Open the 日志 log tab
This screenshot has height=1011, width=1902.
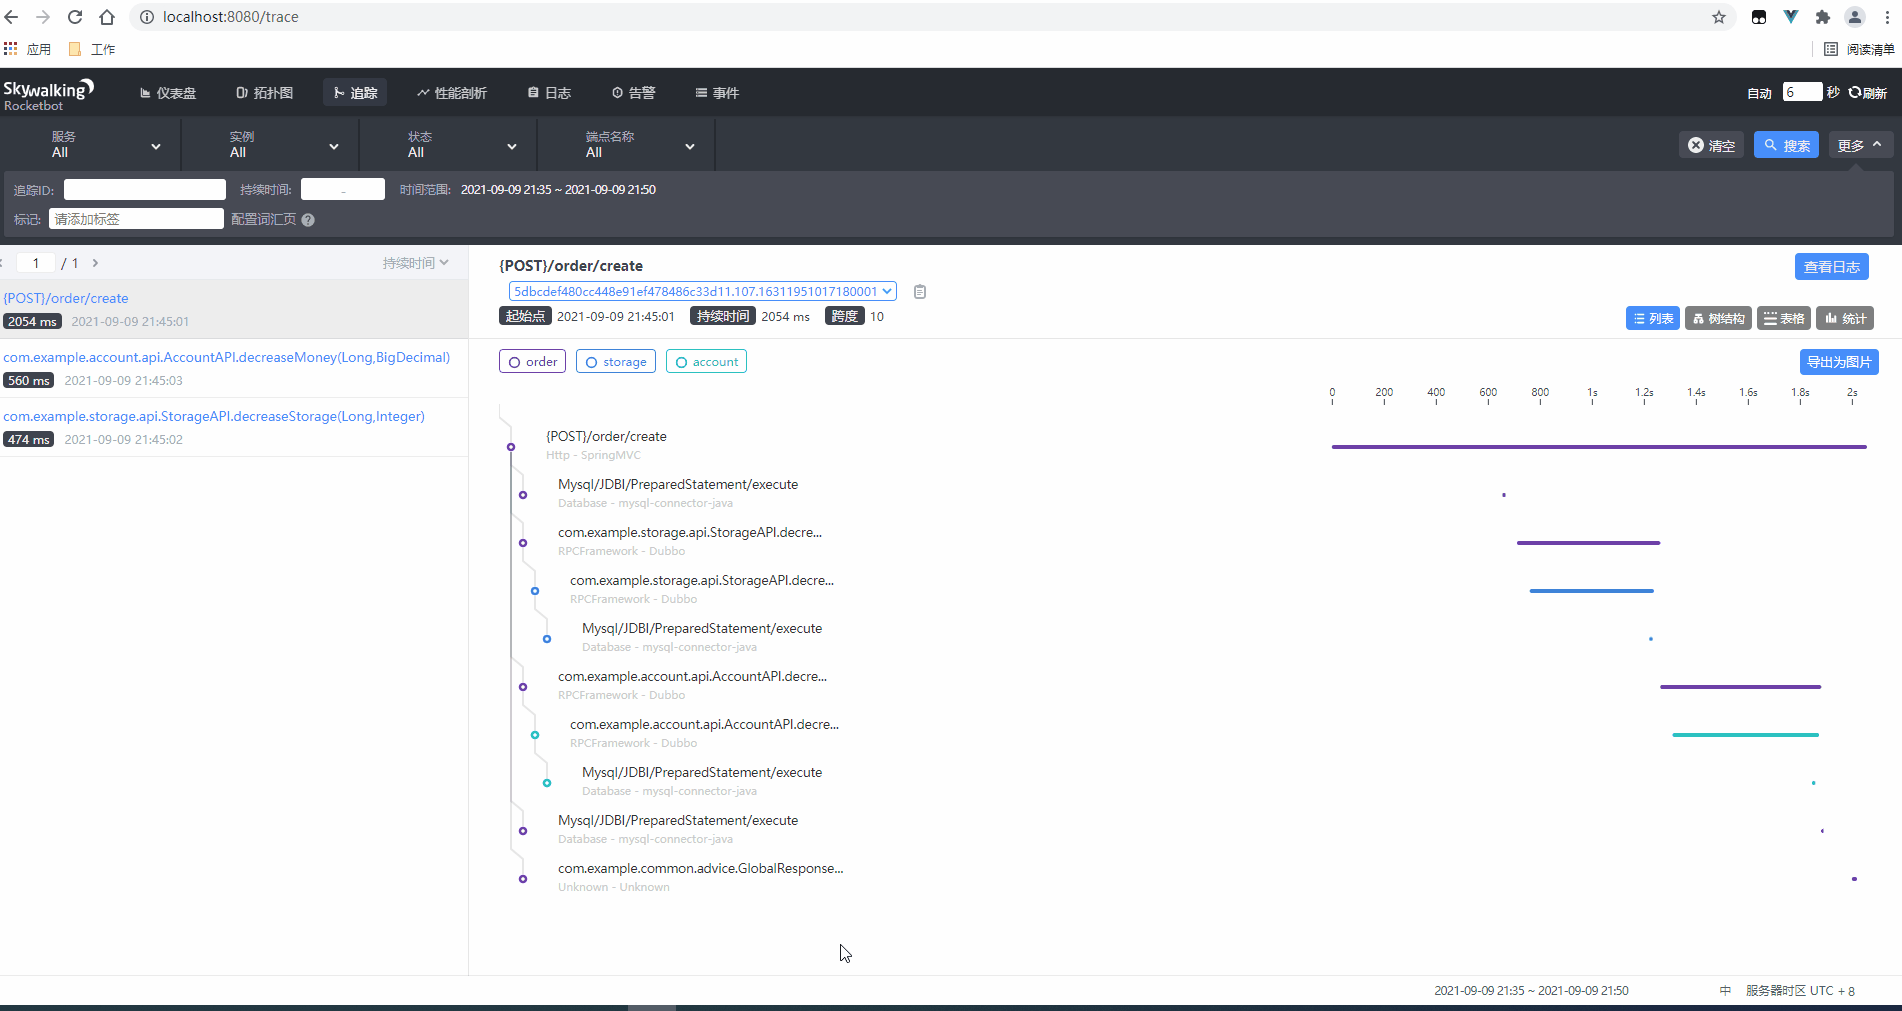[549, 93]
